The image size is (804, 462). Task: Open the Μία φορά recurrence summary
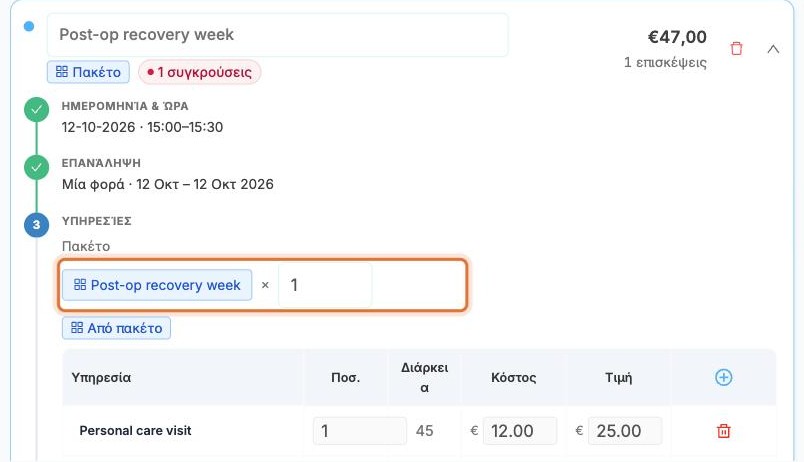point(168,184)
